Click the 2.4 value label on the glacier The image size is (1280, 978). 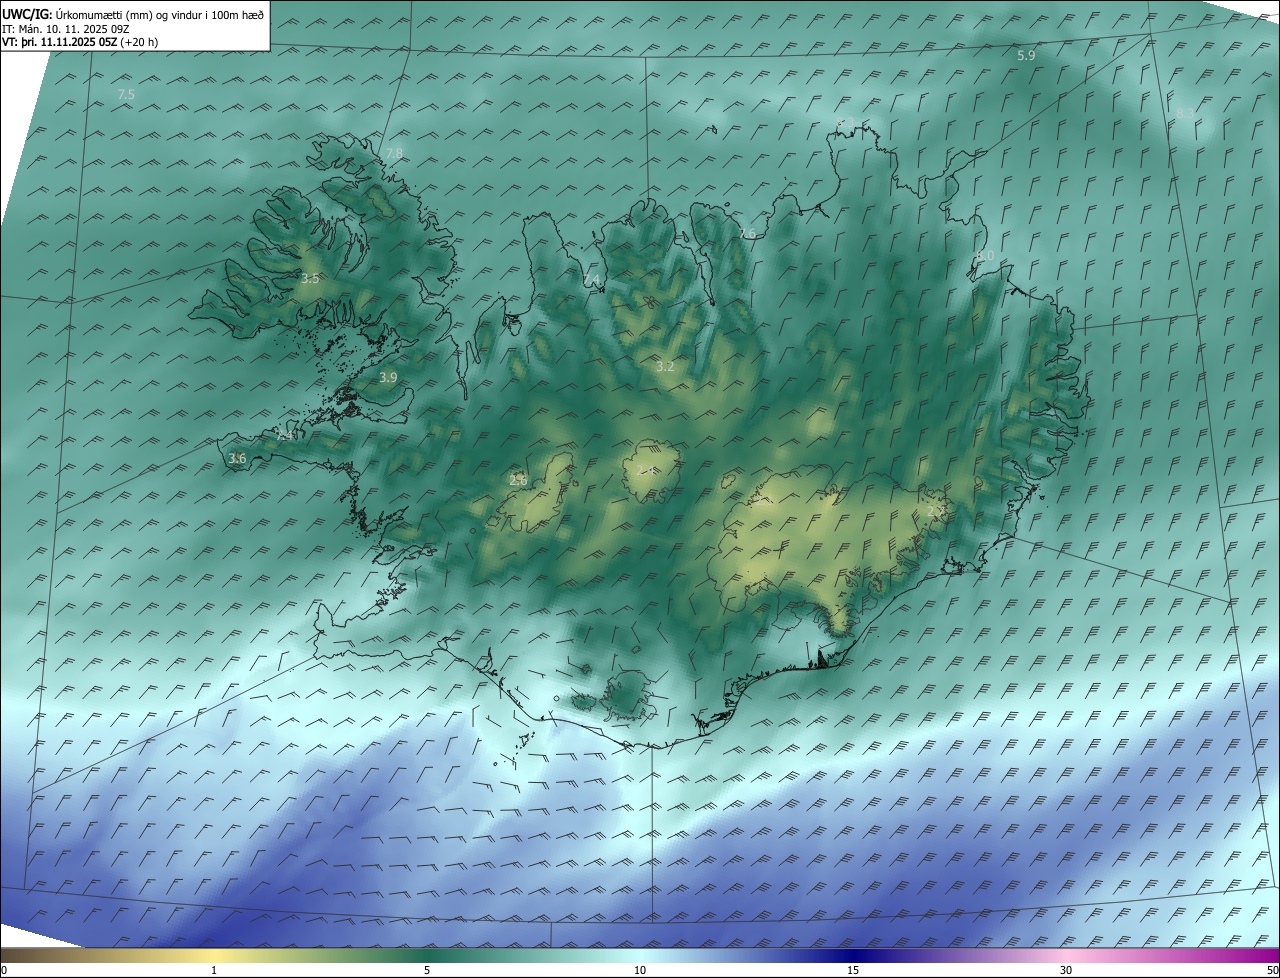click(x=647, y=470)
